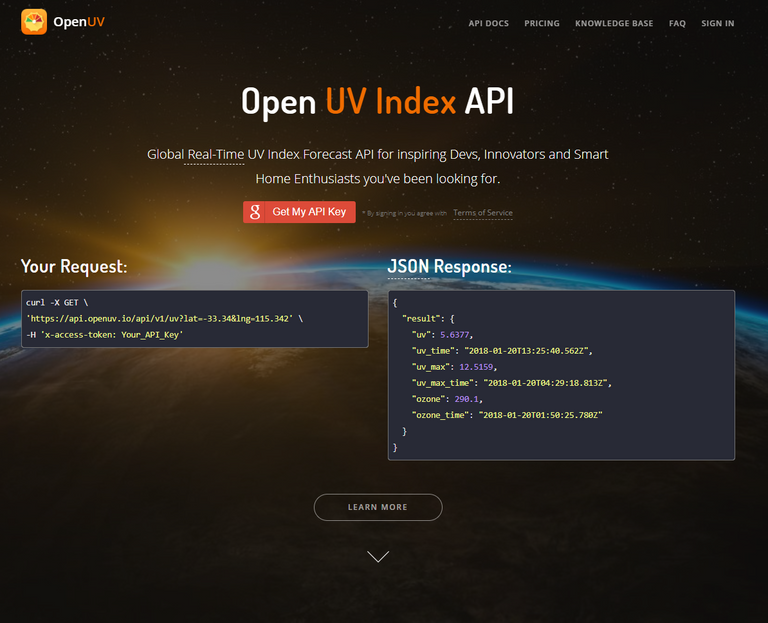
Task: Click the "result": { line in JSON
Action: click(x=428, y=319)
